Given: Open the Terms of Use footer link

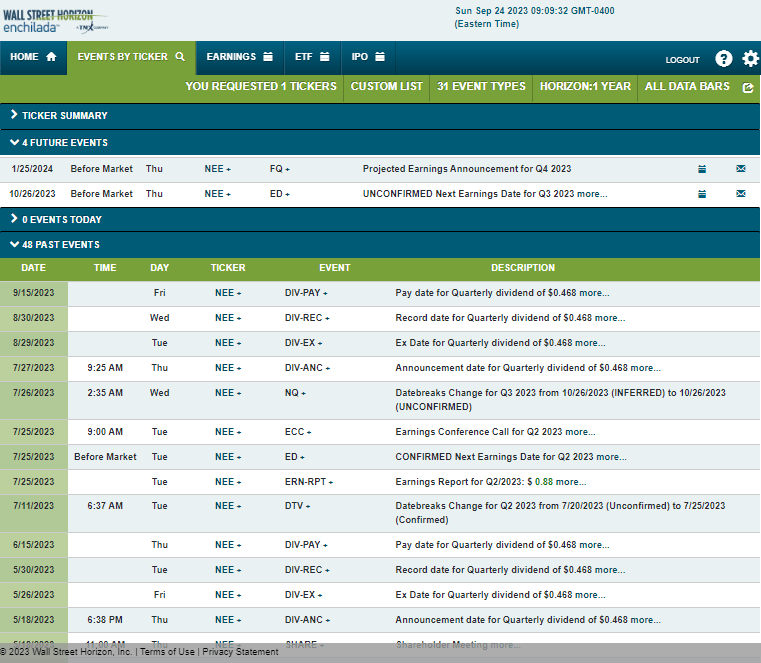Looking at the screenshot, I should click(x=167, y=652).
